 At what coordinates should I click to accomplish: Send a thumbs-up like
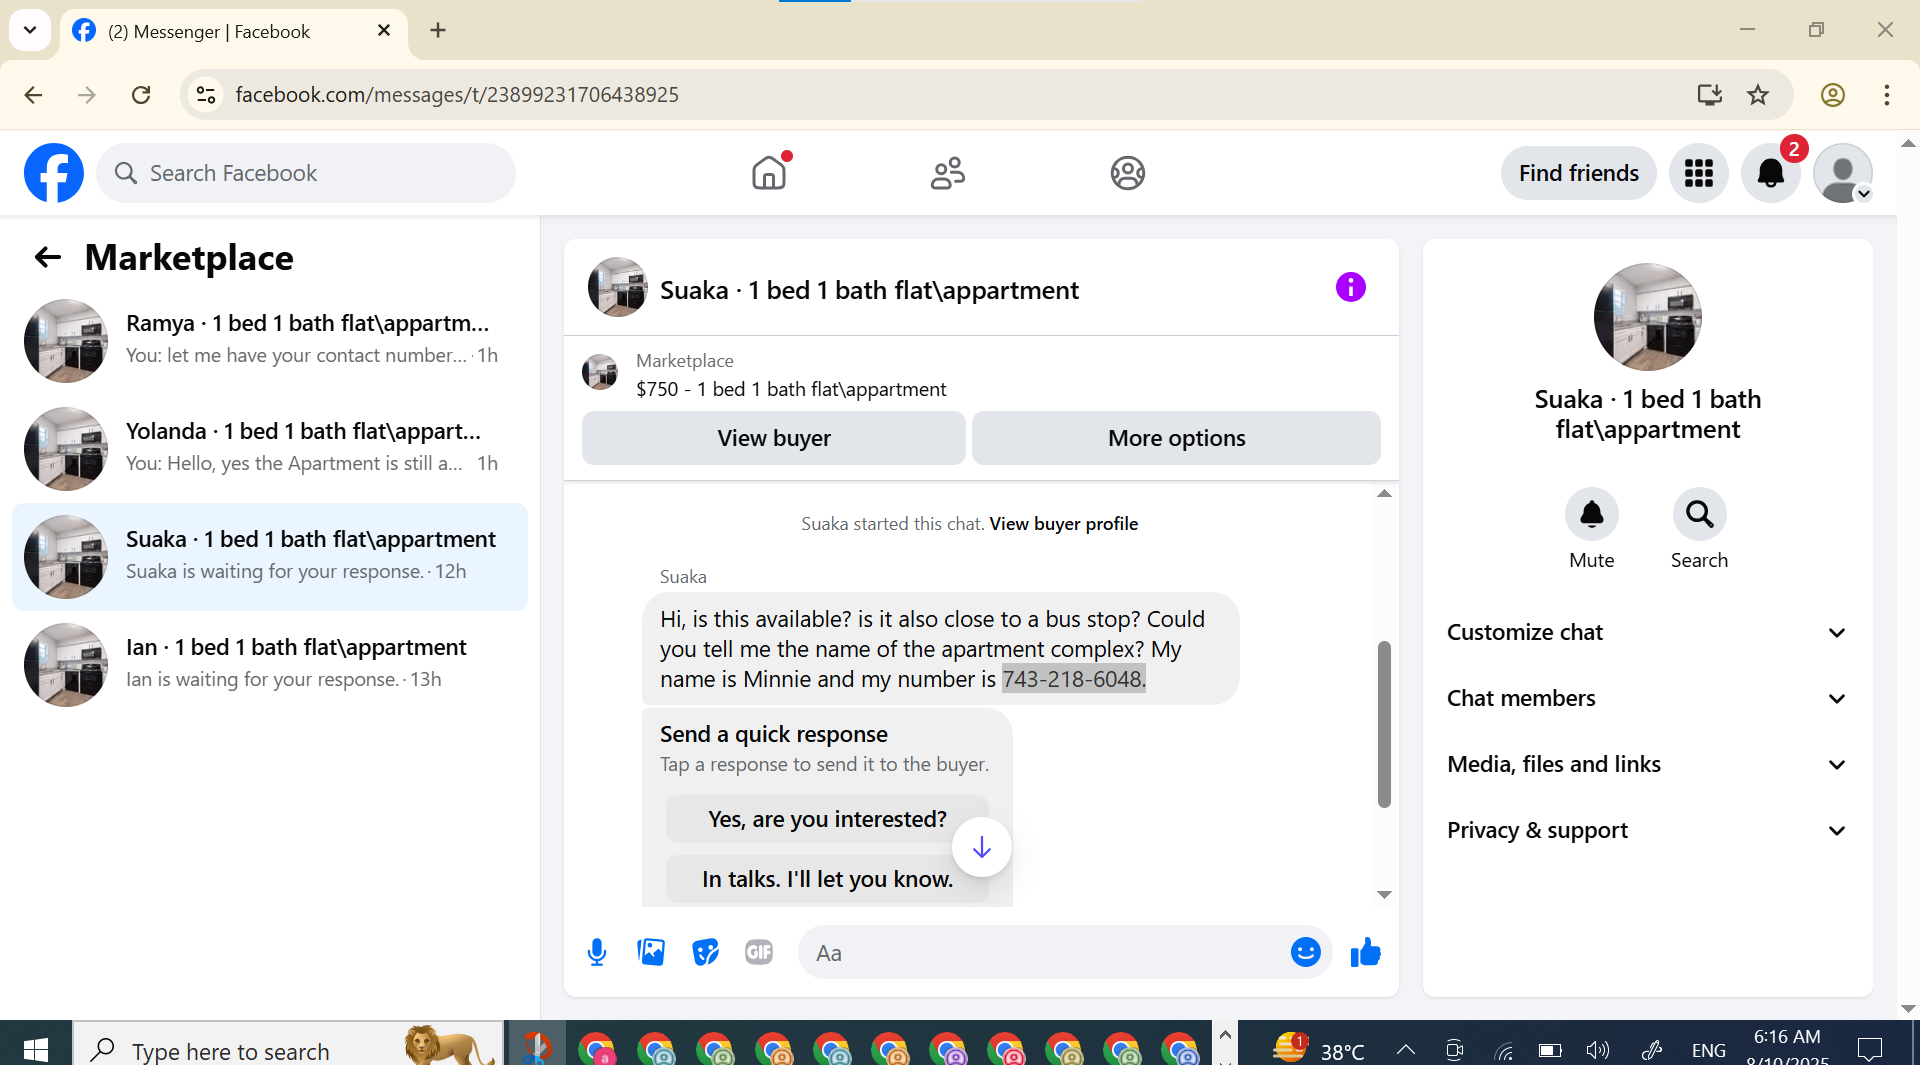pyautogui.click(x=1365, y=952)
